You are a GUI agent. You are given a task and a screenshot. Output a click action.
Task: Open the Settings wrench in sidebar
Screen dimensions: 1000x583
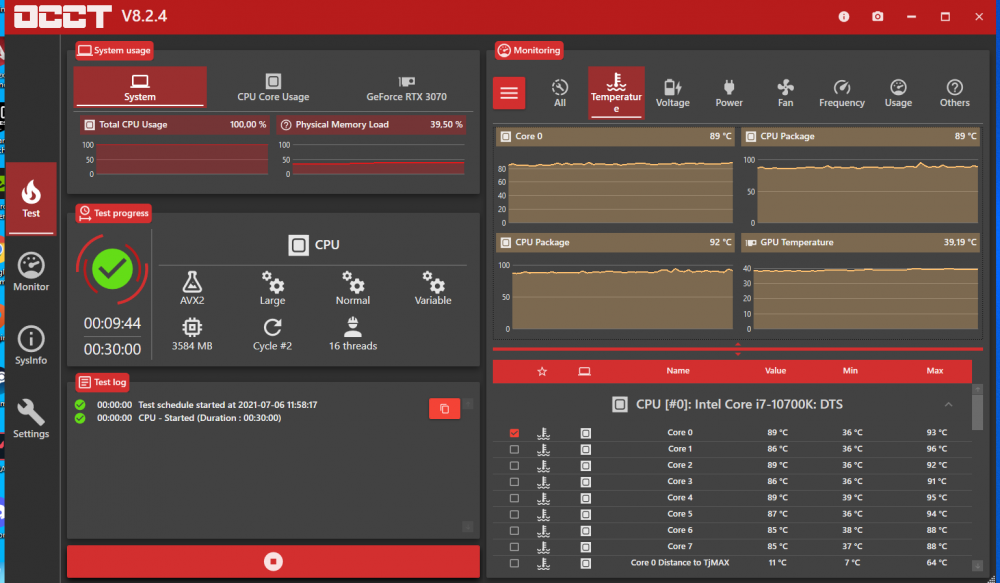coord(31,418)
